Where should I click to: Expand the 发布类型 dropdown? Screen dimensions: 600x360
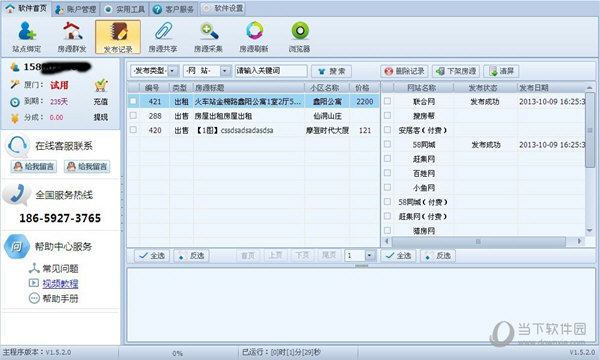(173, 71)
